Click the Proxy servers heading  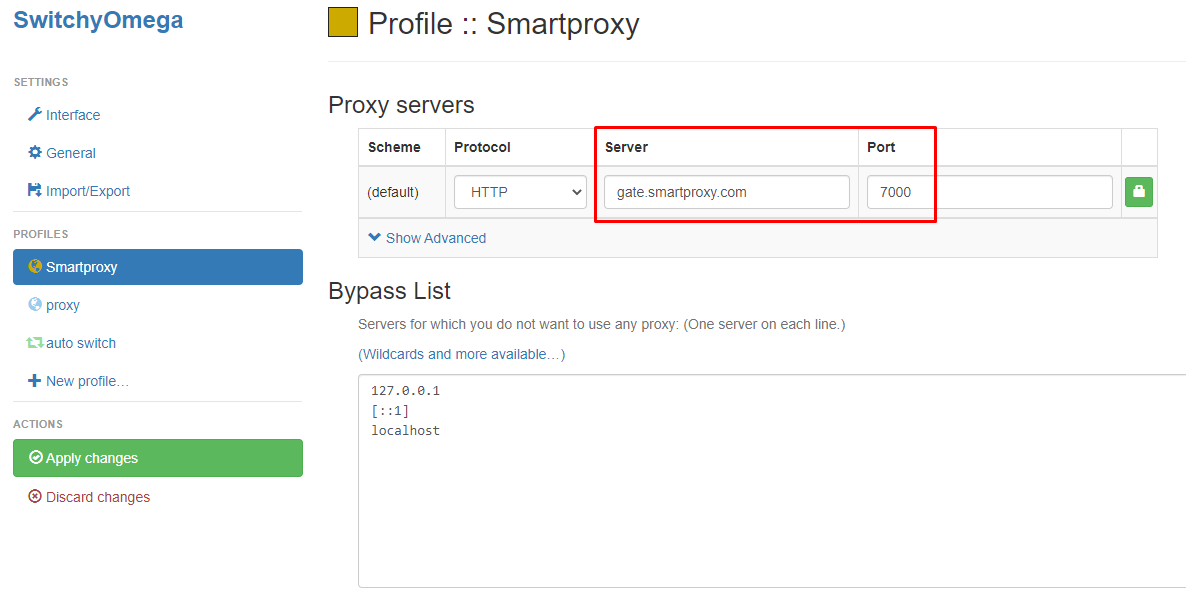click(x=402, y=104)
